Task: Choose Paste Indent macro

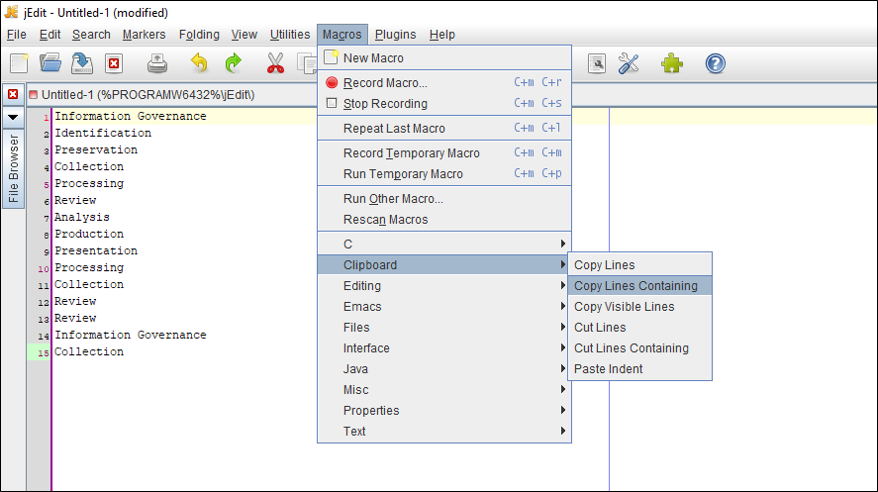Action: [639, 369]
